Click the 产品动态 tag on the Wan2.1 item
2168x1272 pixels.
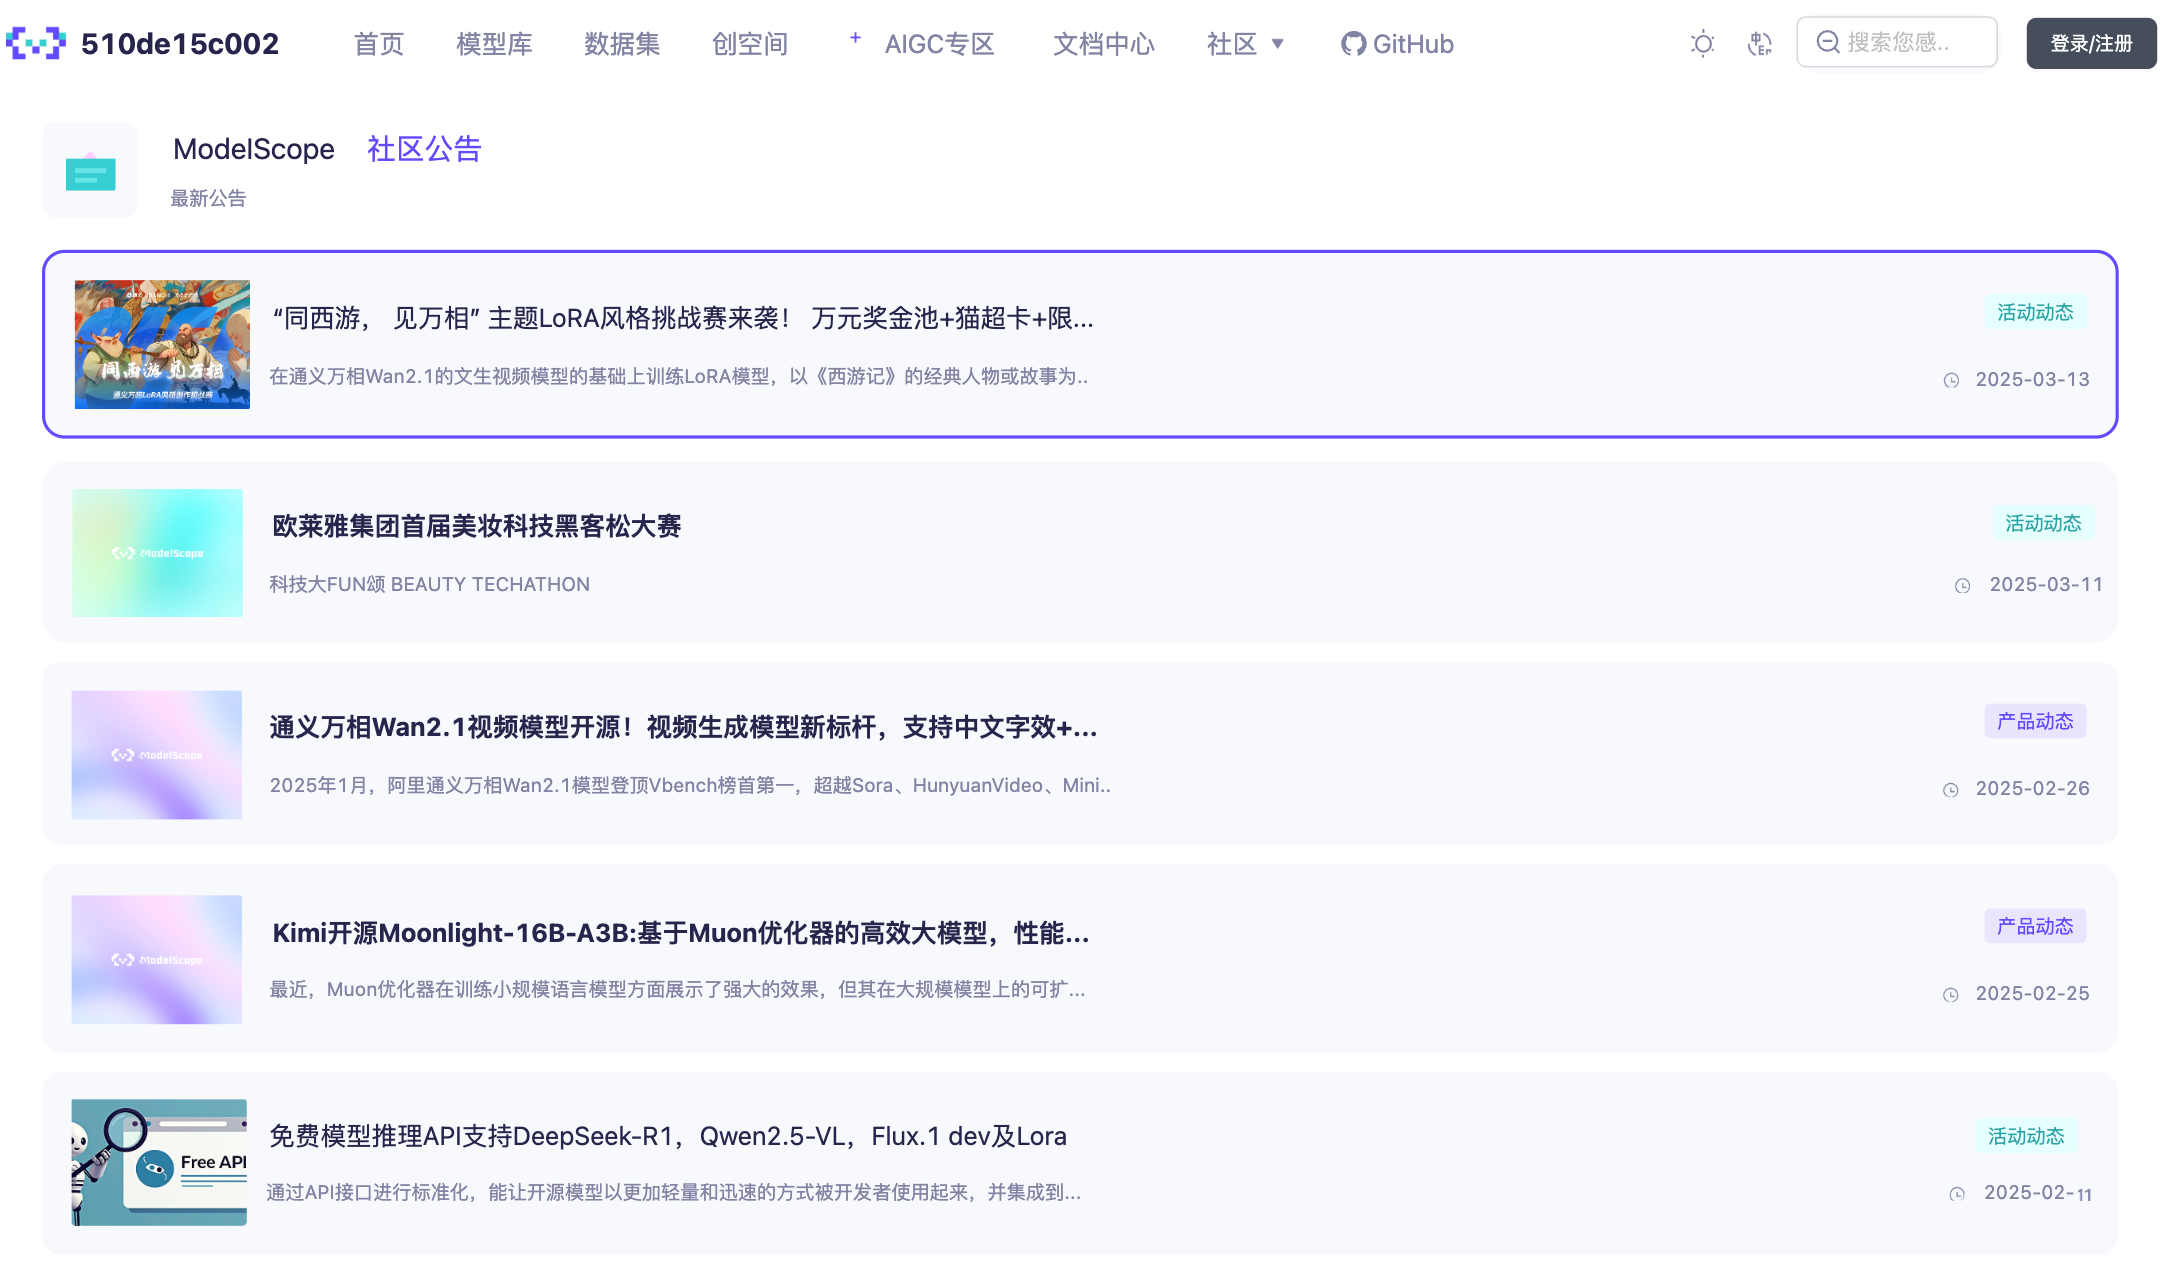click(x=2035, y=721)
